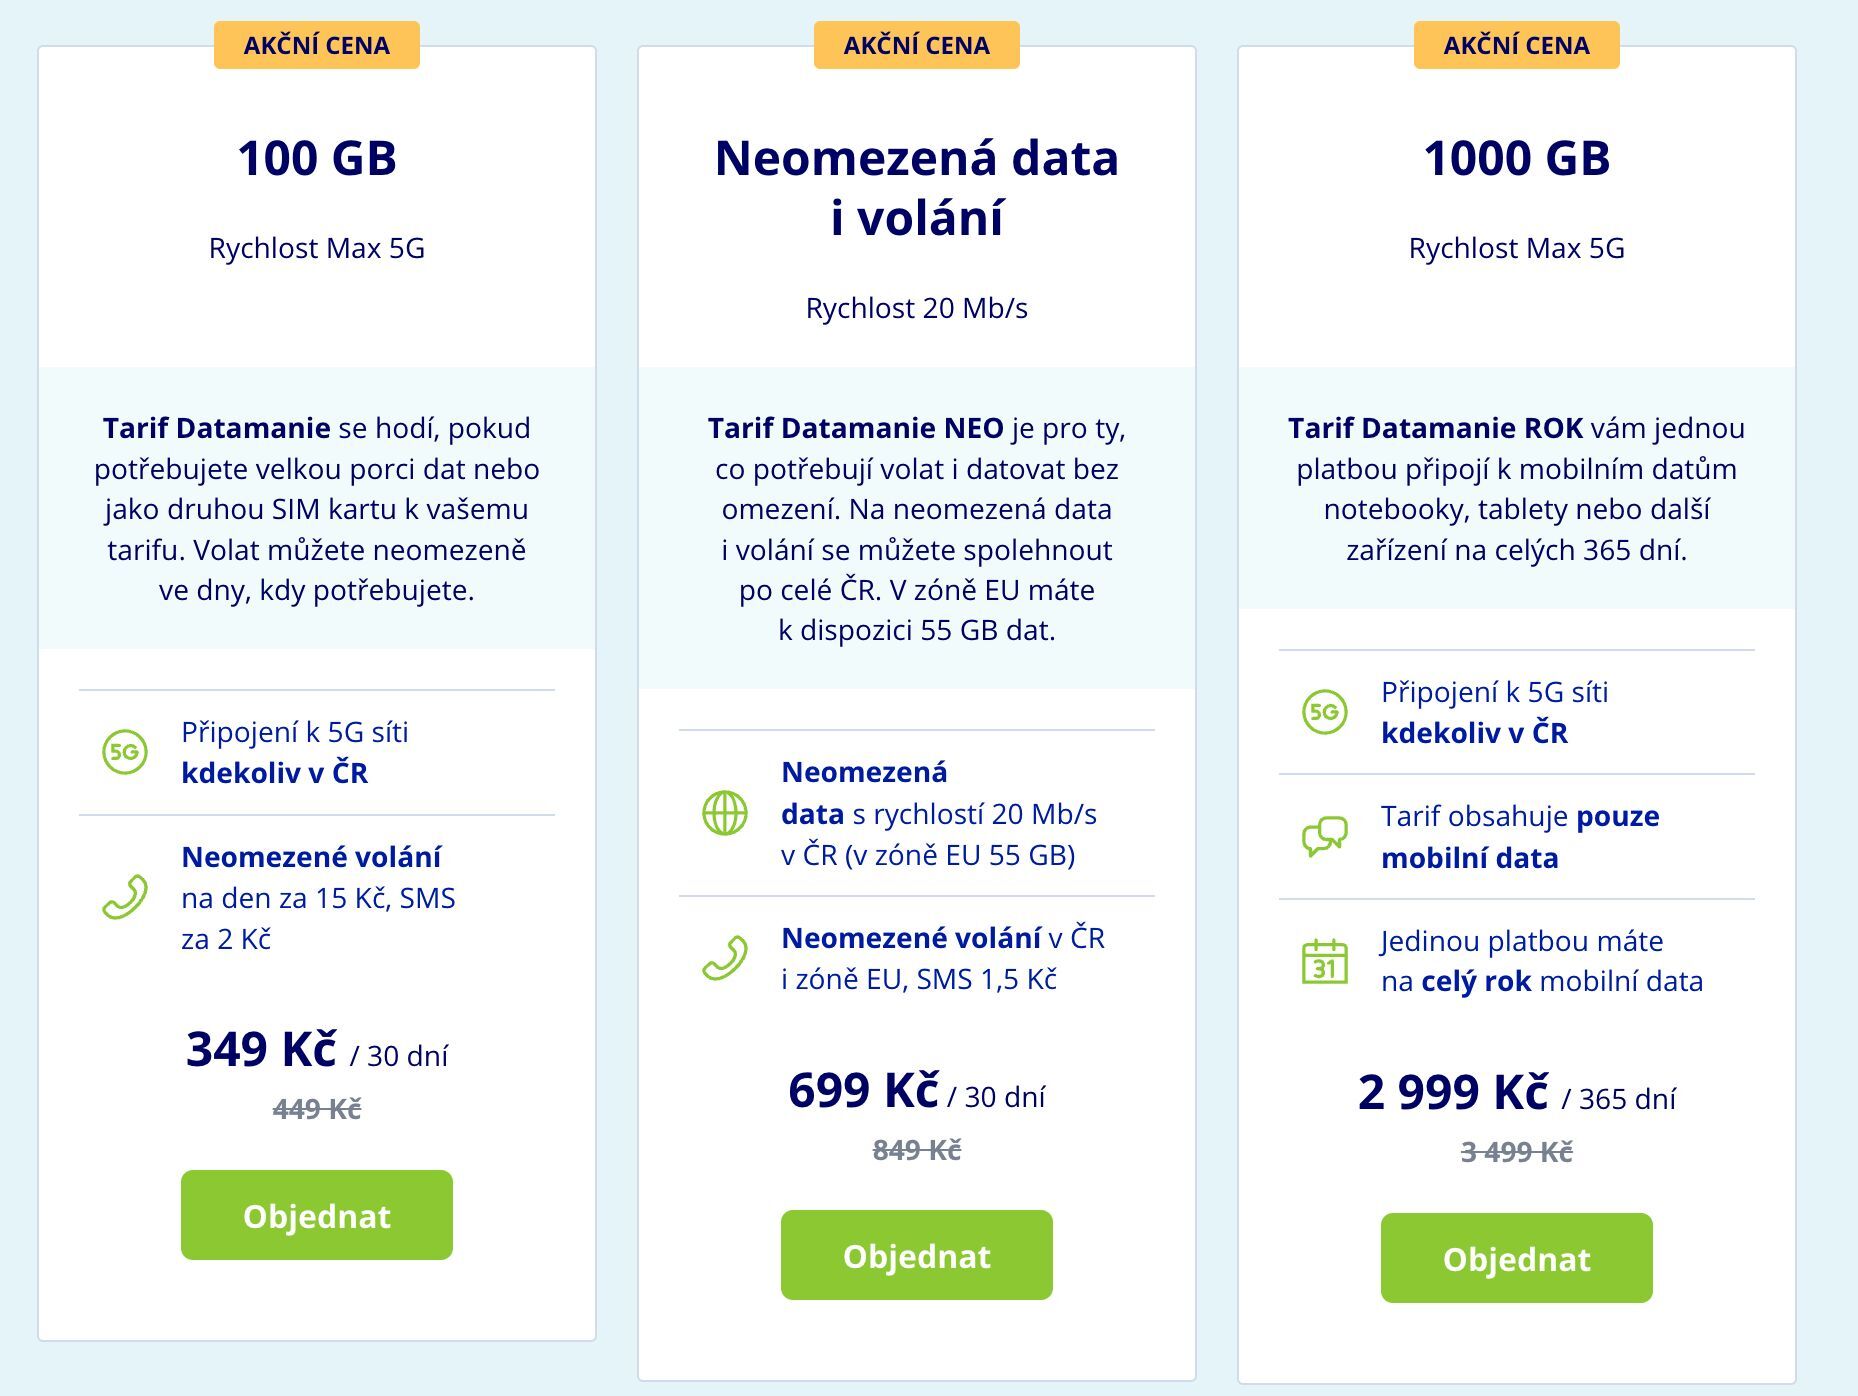Click the crossed-out 449 Kč price
Screen dimensions: 1858x1396
[x=316, y=1108]
